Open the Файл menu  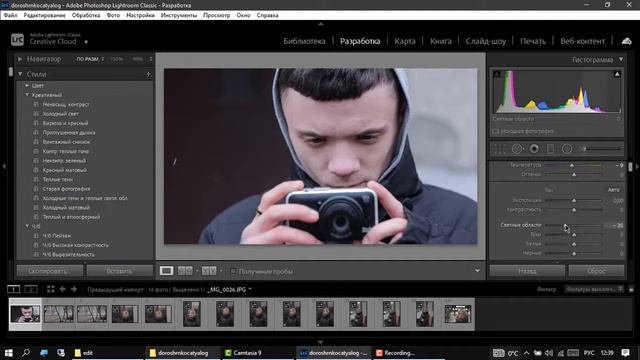[10, 15]
